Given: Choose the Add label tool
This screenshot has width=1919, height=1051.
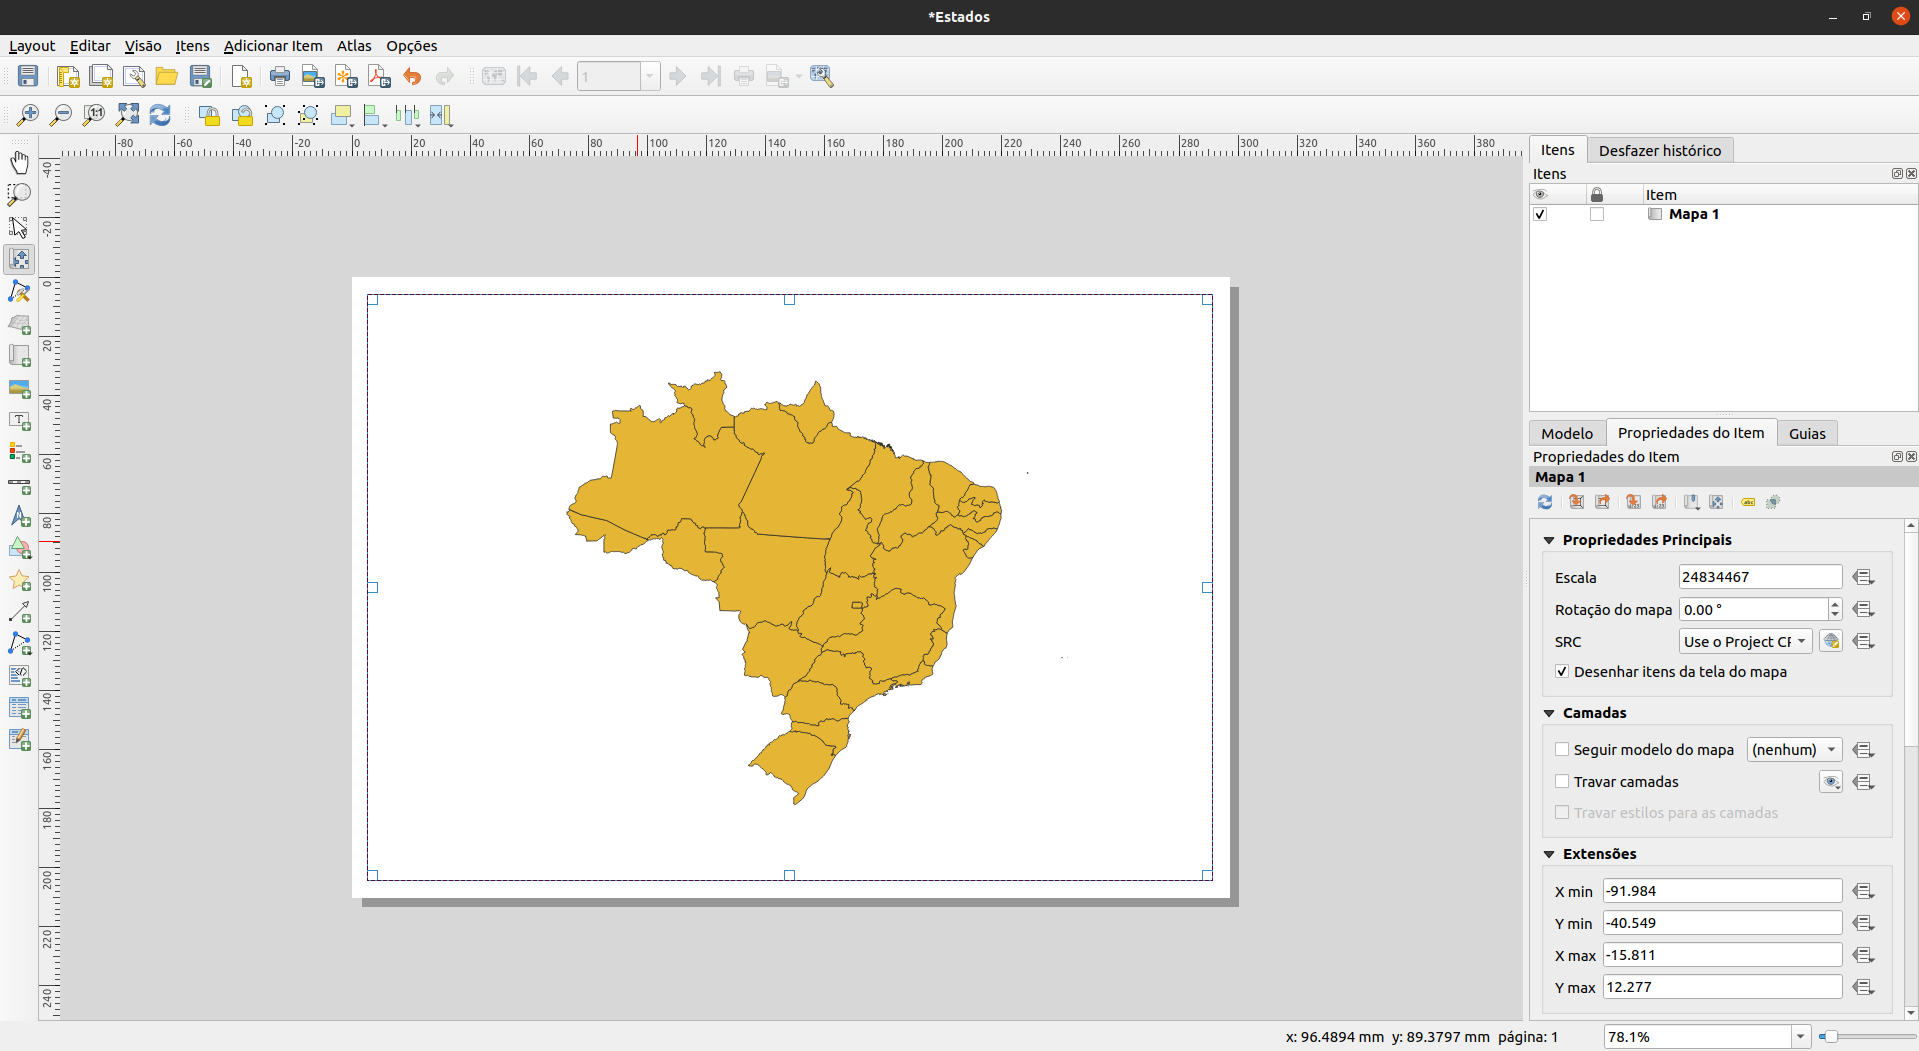Looking at the screenshot, I should (x=19, y=420).
